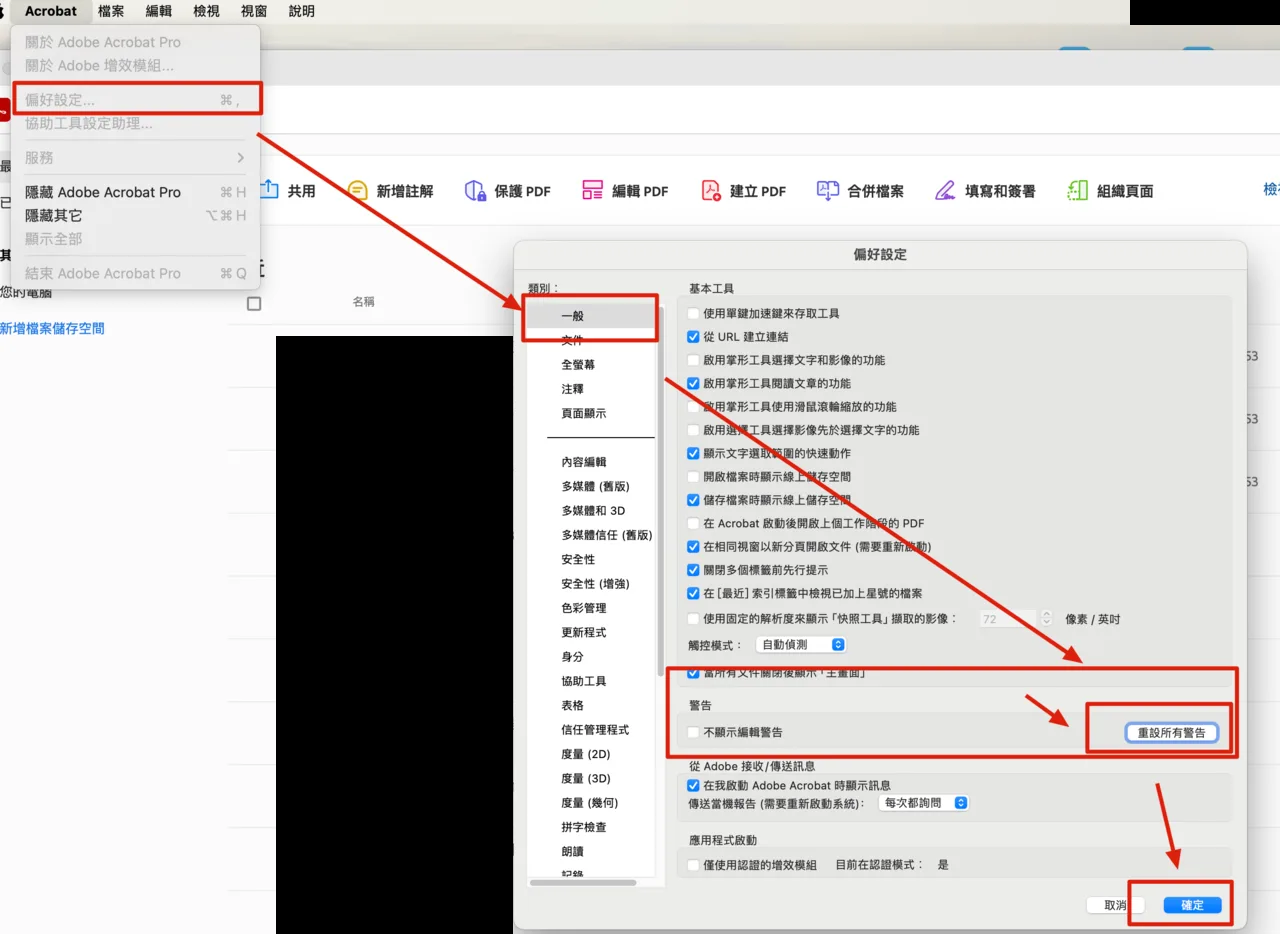Select the 安全性 (增強) category
Viewport: 1280px width, 934px height.
pyautogui.click(x=591, y=584)
